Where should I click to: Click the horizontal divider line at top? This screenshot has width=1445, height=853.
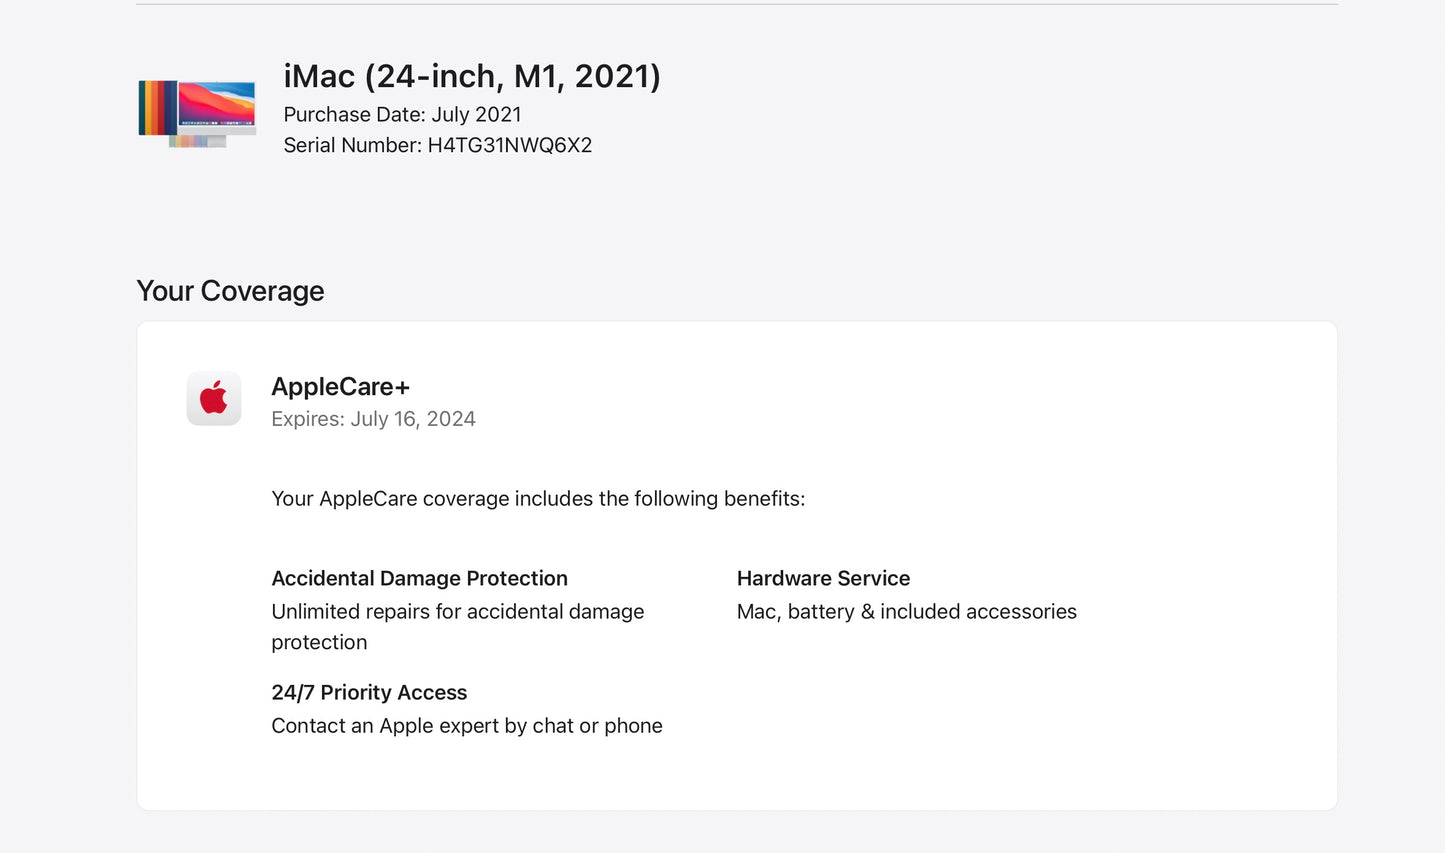pyautogui.click(x=737, y=4)
